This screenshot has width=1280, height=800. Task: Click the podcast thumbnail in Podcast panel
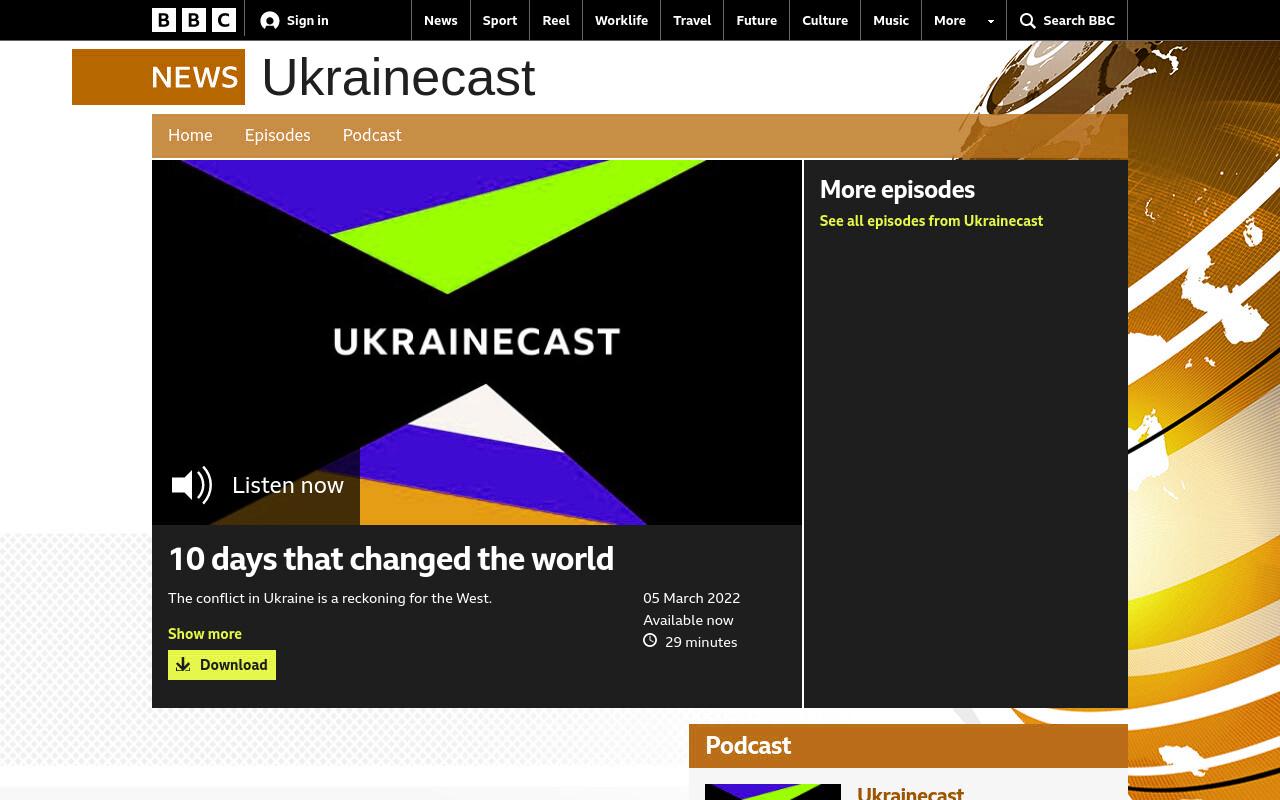tap(773, 792)
